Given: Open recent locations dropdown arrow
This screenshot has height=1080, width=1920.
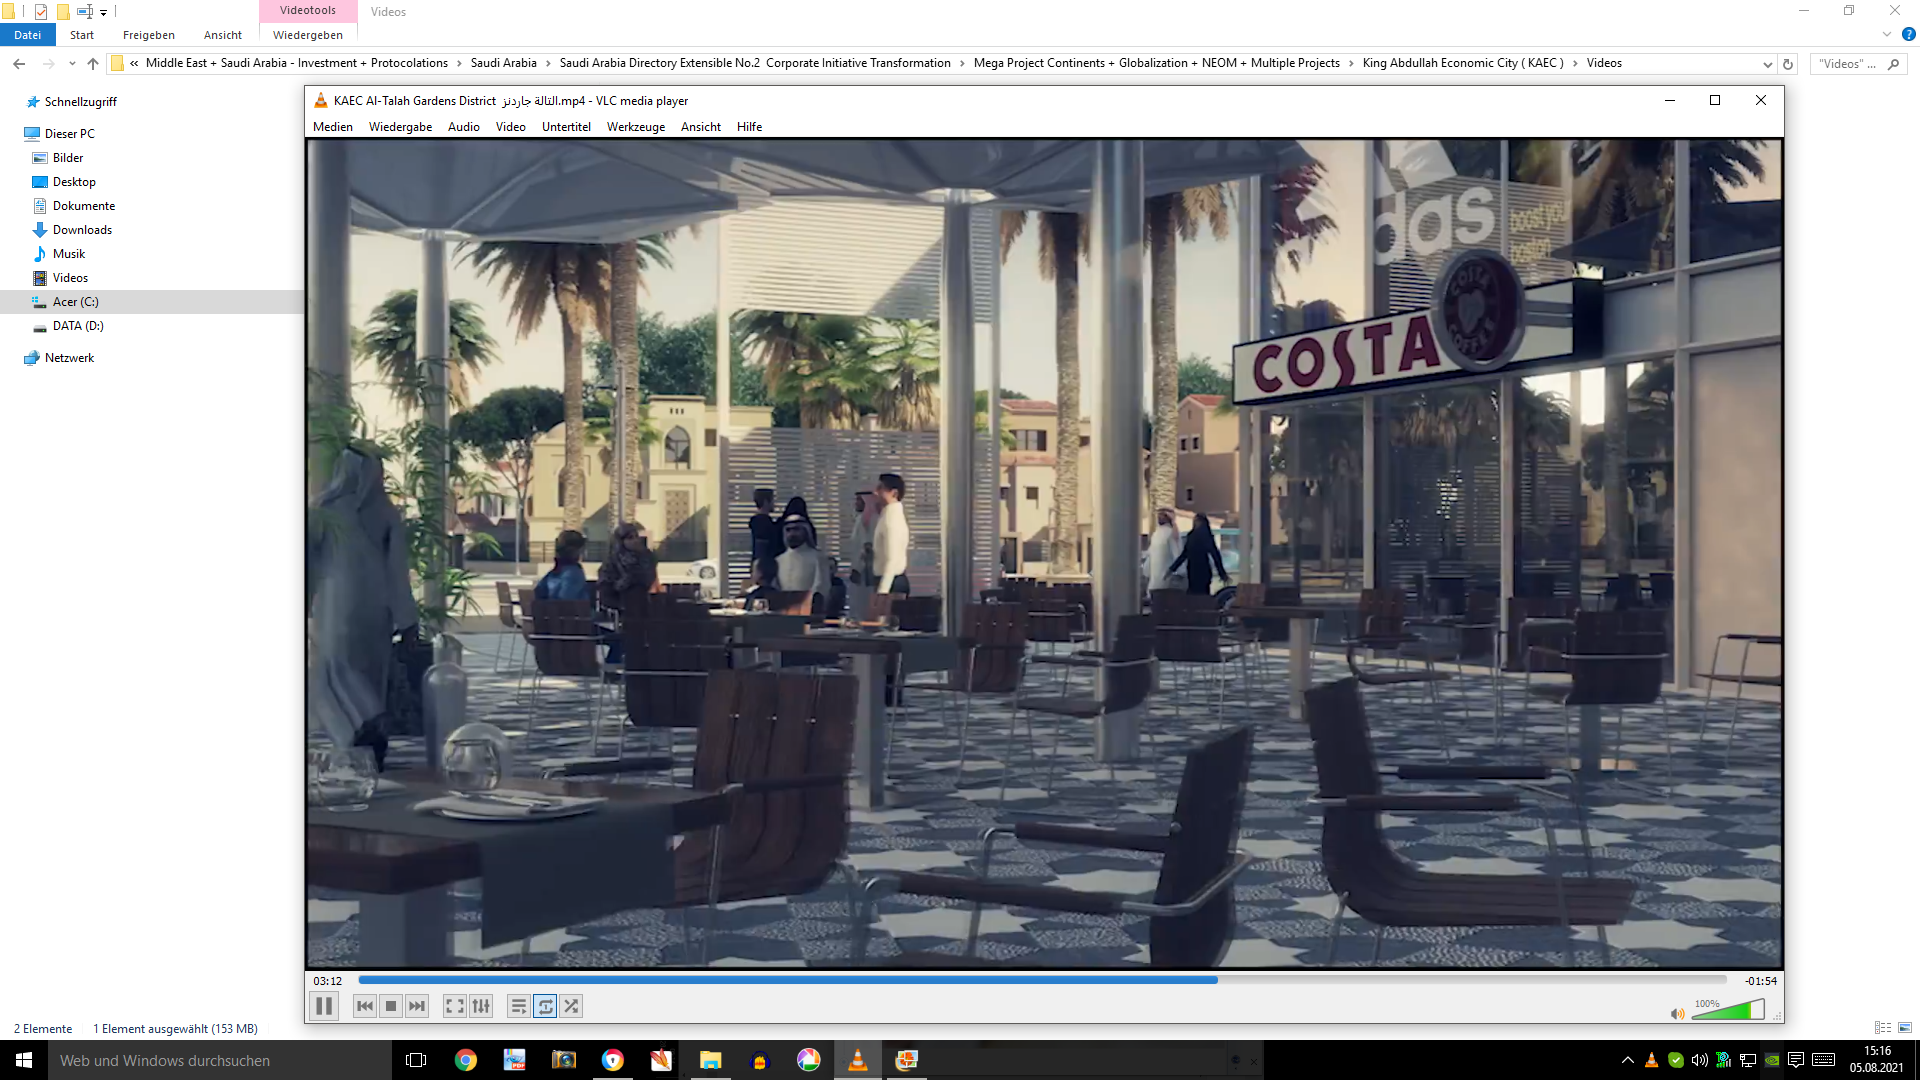Looking at the screenshot, I should tap(72, 64).
